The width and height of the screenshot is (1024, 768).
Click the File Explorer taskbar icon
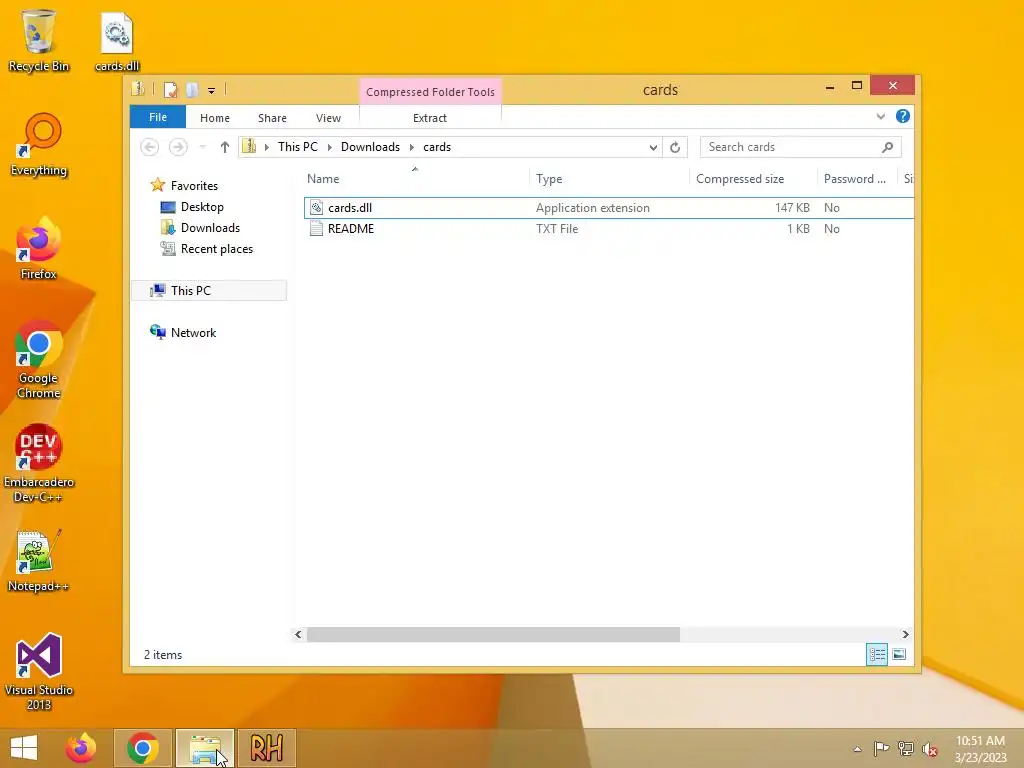pos(205,748)
